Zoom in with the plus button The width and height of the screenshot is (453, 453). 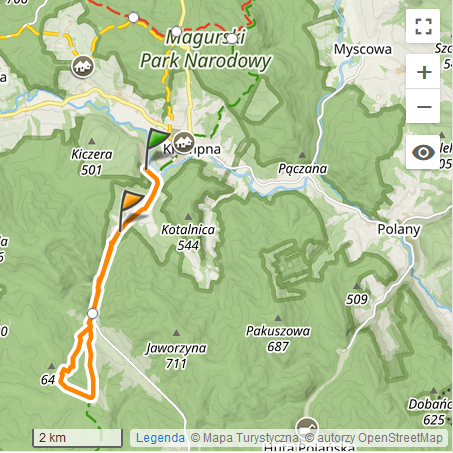coord(423,72)
